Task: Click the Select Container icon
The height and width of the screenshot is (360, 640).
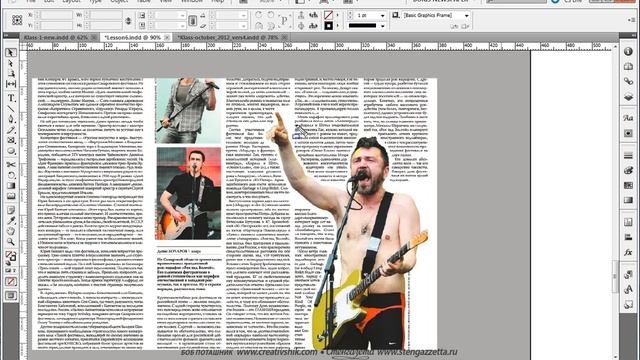Action: click(301, 15)
